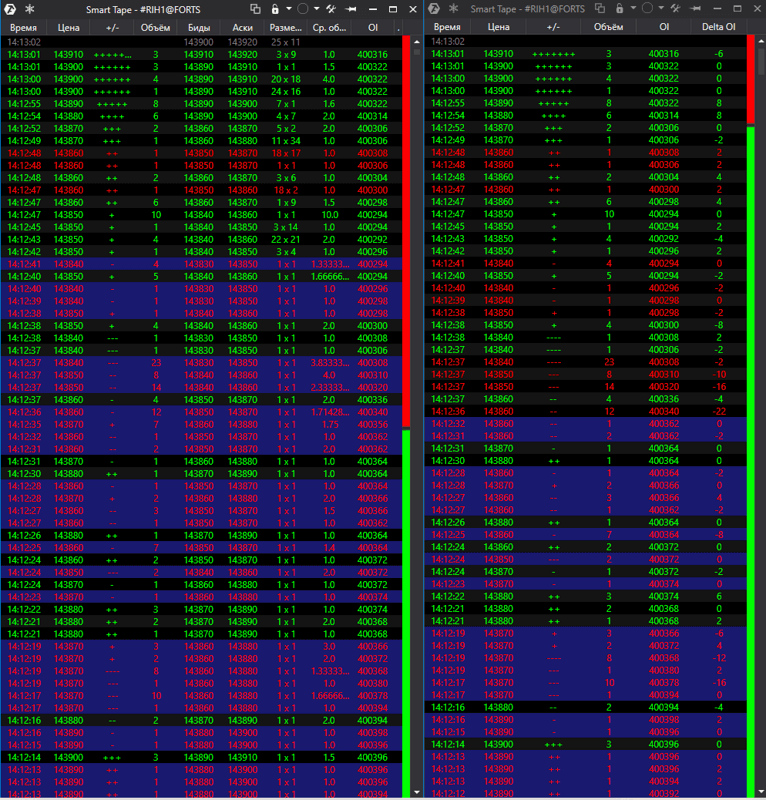This screenshot has width=766, height=800.
Task: Select volume 23 in right window
Action: coord(609,362)
